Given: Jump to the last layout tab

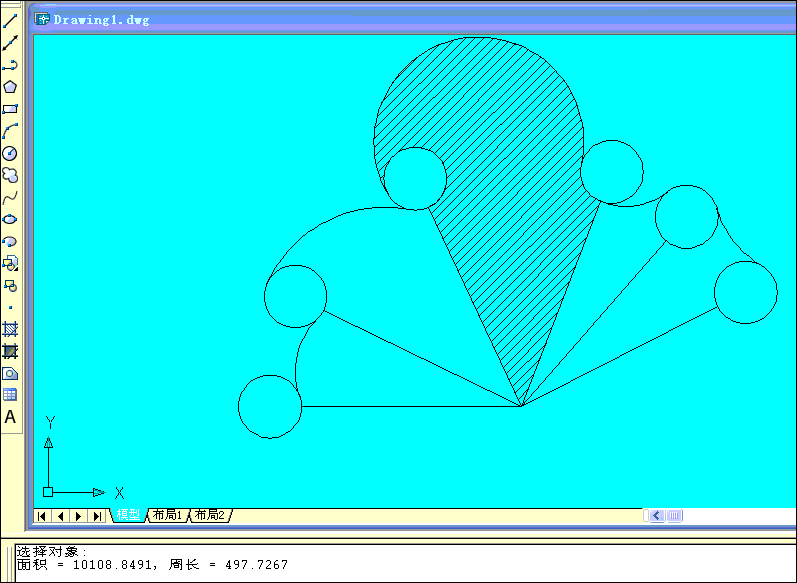Looking at the screenshot, I should coord(97,516).
